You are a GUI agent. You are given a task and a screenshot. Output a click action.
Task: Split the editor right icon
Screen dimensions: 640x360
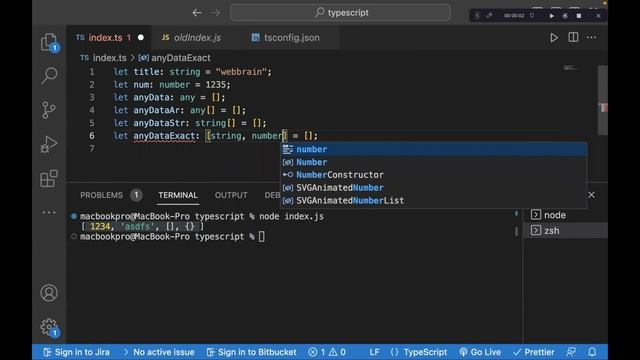coord(573,38)
